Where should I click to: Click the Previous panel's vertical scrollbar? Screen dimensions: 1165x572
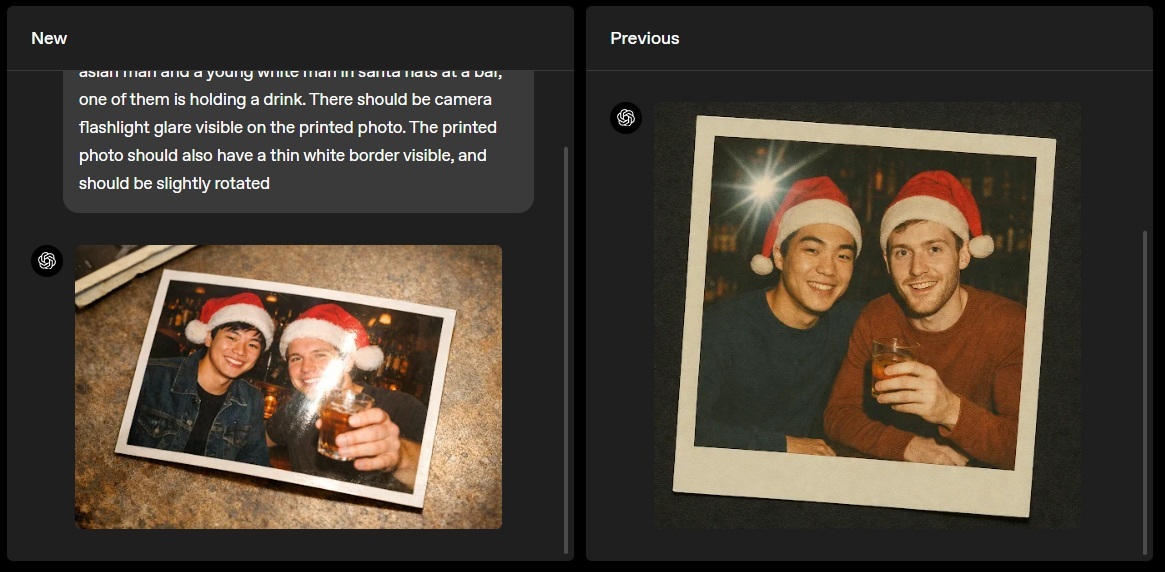coord(1144,392)
